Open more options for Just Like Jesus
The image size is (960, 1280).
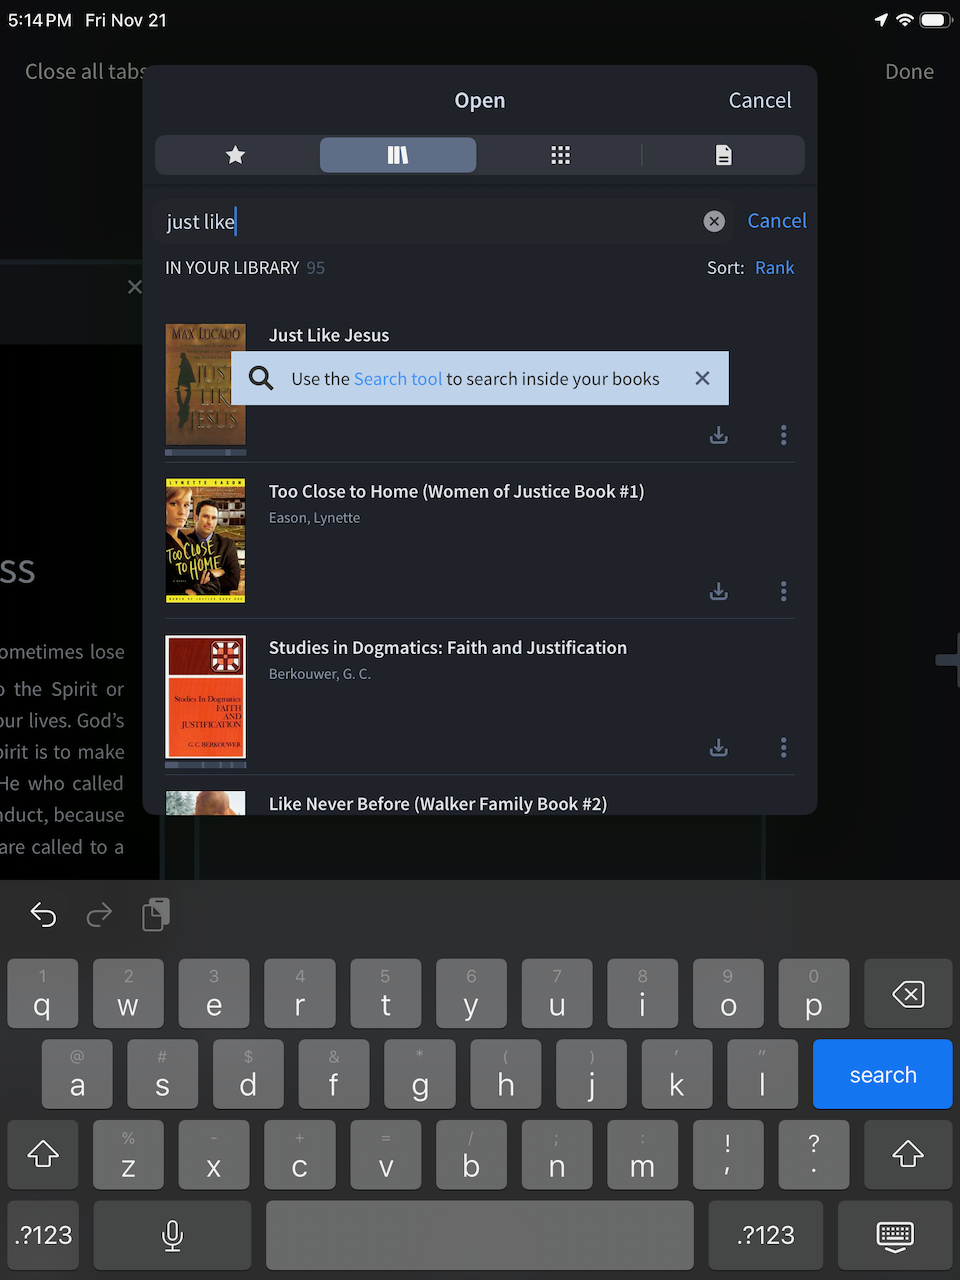783,435
